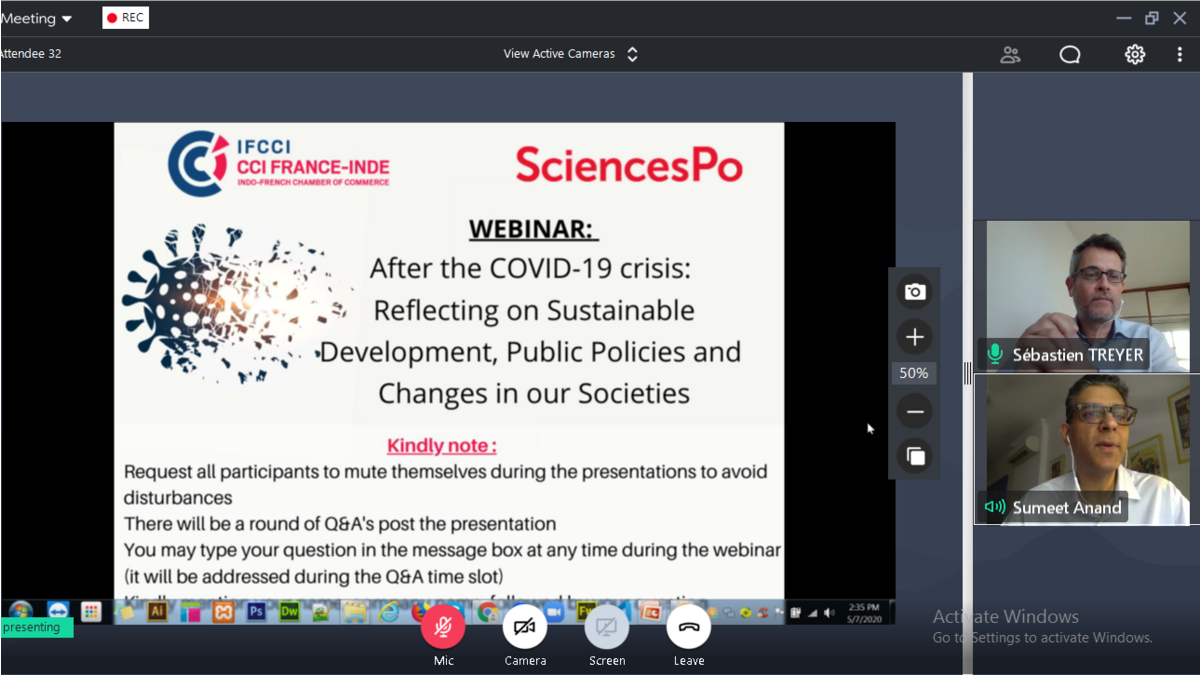The height and width of the screenshot is (675, 1200).
Task: Click the 50% zoom level indicator
Action: pyautogui.click(x=914, y=373)
